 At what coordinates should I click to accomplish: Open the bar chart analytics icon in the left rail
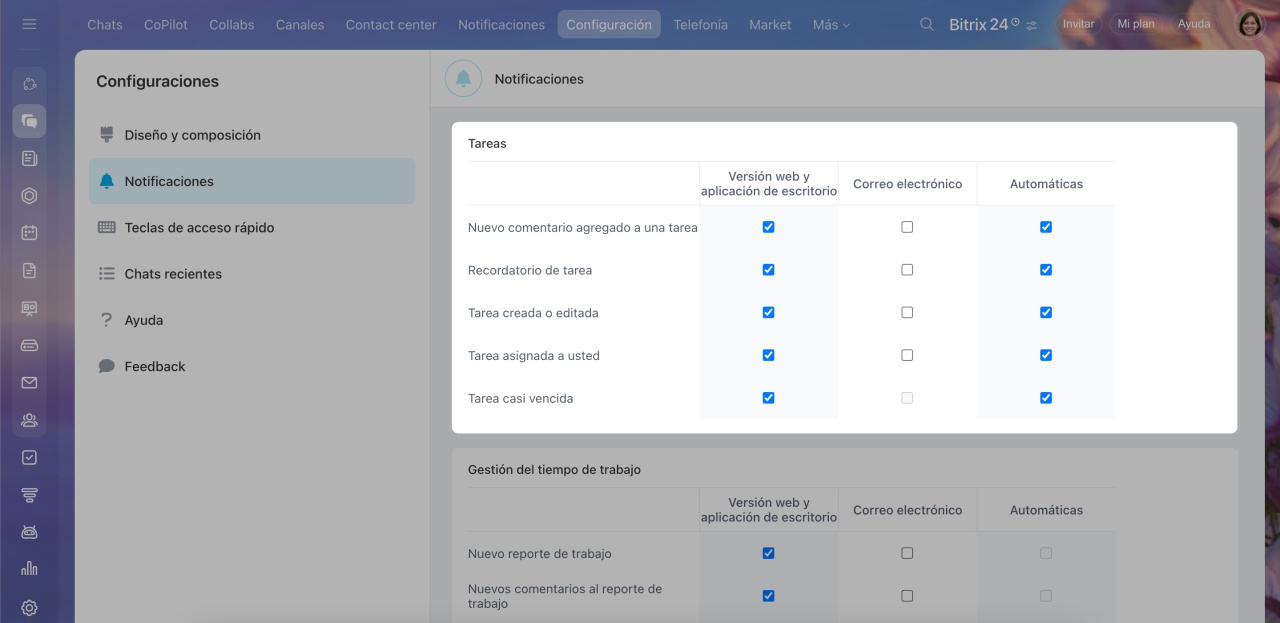pos(29,569)
